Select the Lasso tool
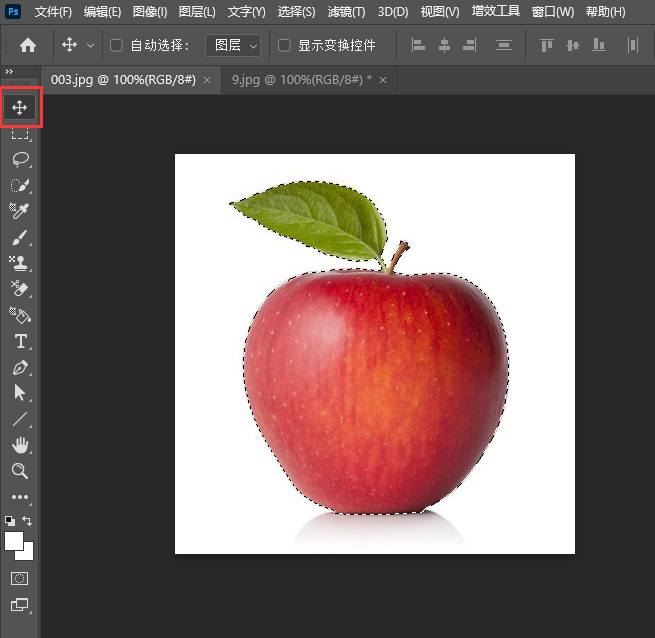 (20, 159)
